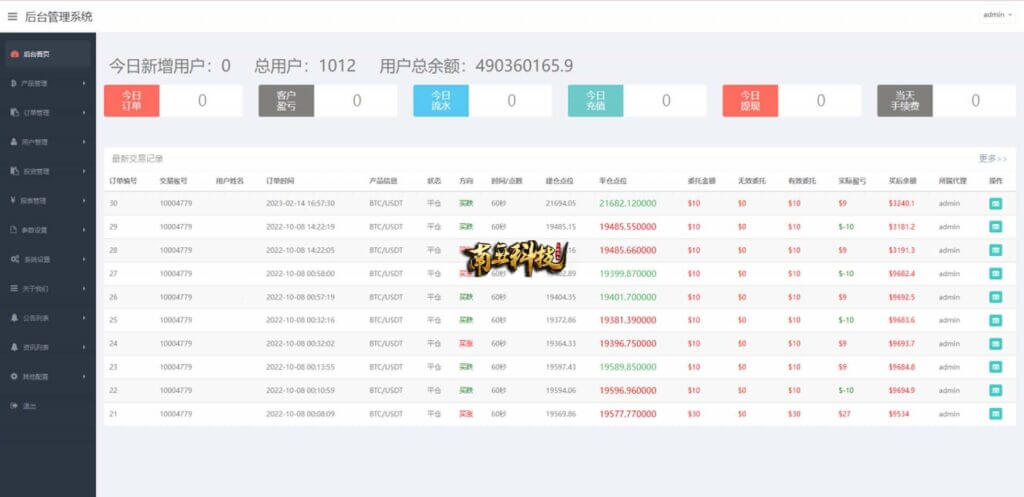Click the ¥ yen icon in the sidebar

coord(14,200)
